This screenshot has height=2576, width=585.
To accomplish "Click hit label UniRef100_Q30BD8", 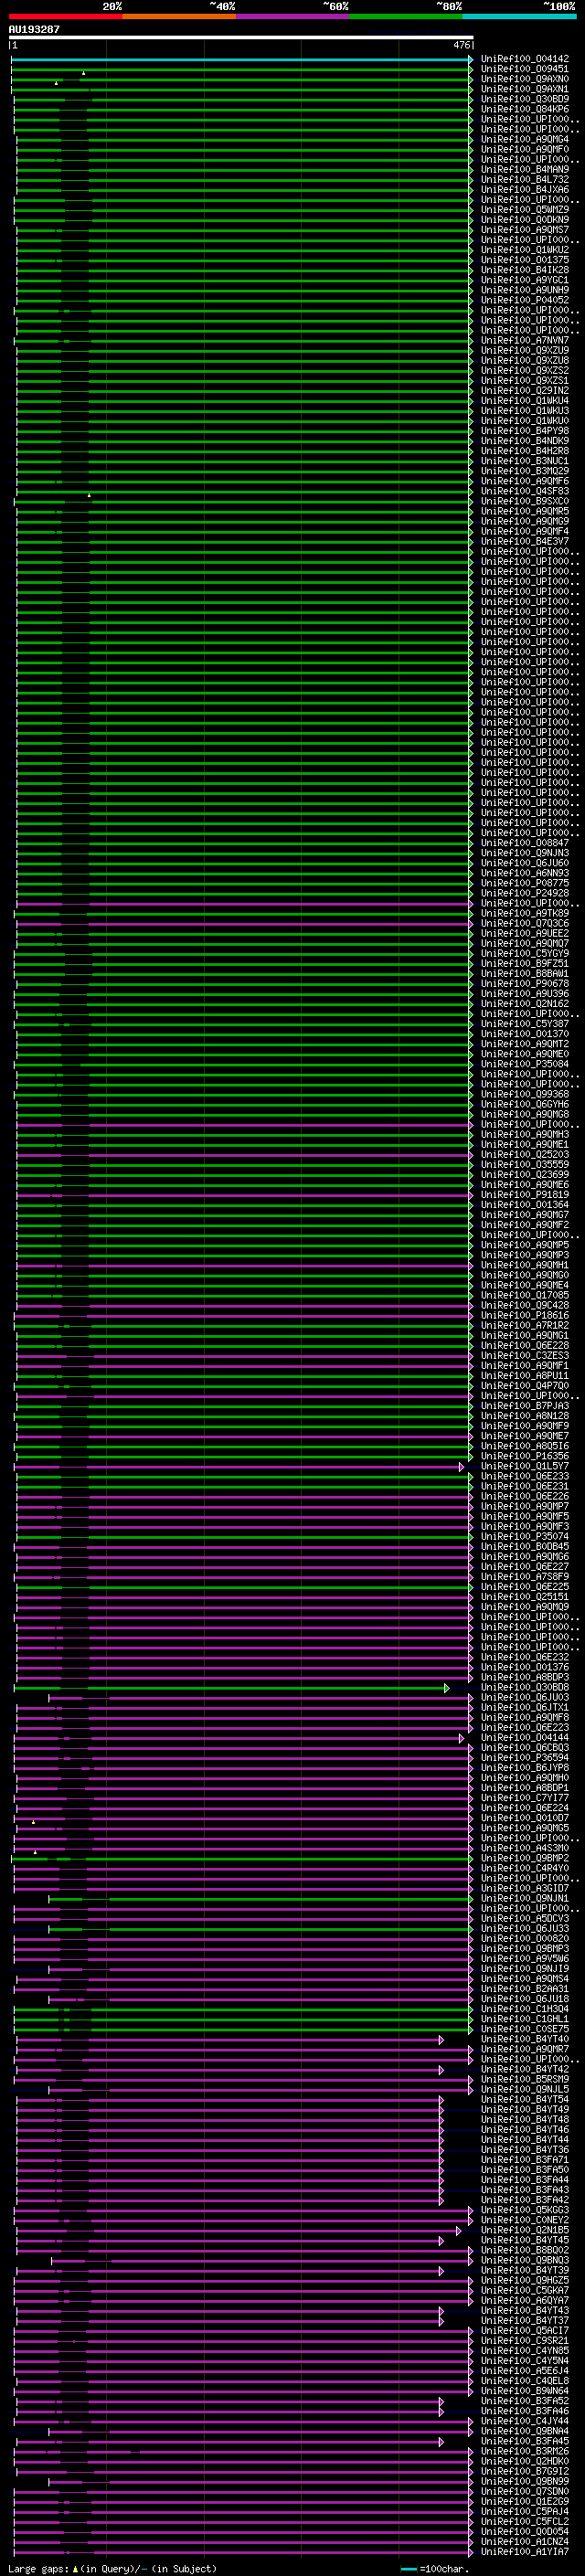I will pos(525,1688).
